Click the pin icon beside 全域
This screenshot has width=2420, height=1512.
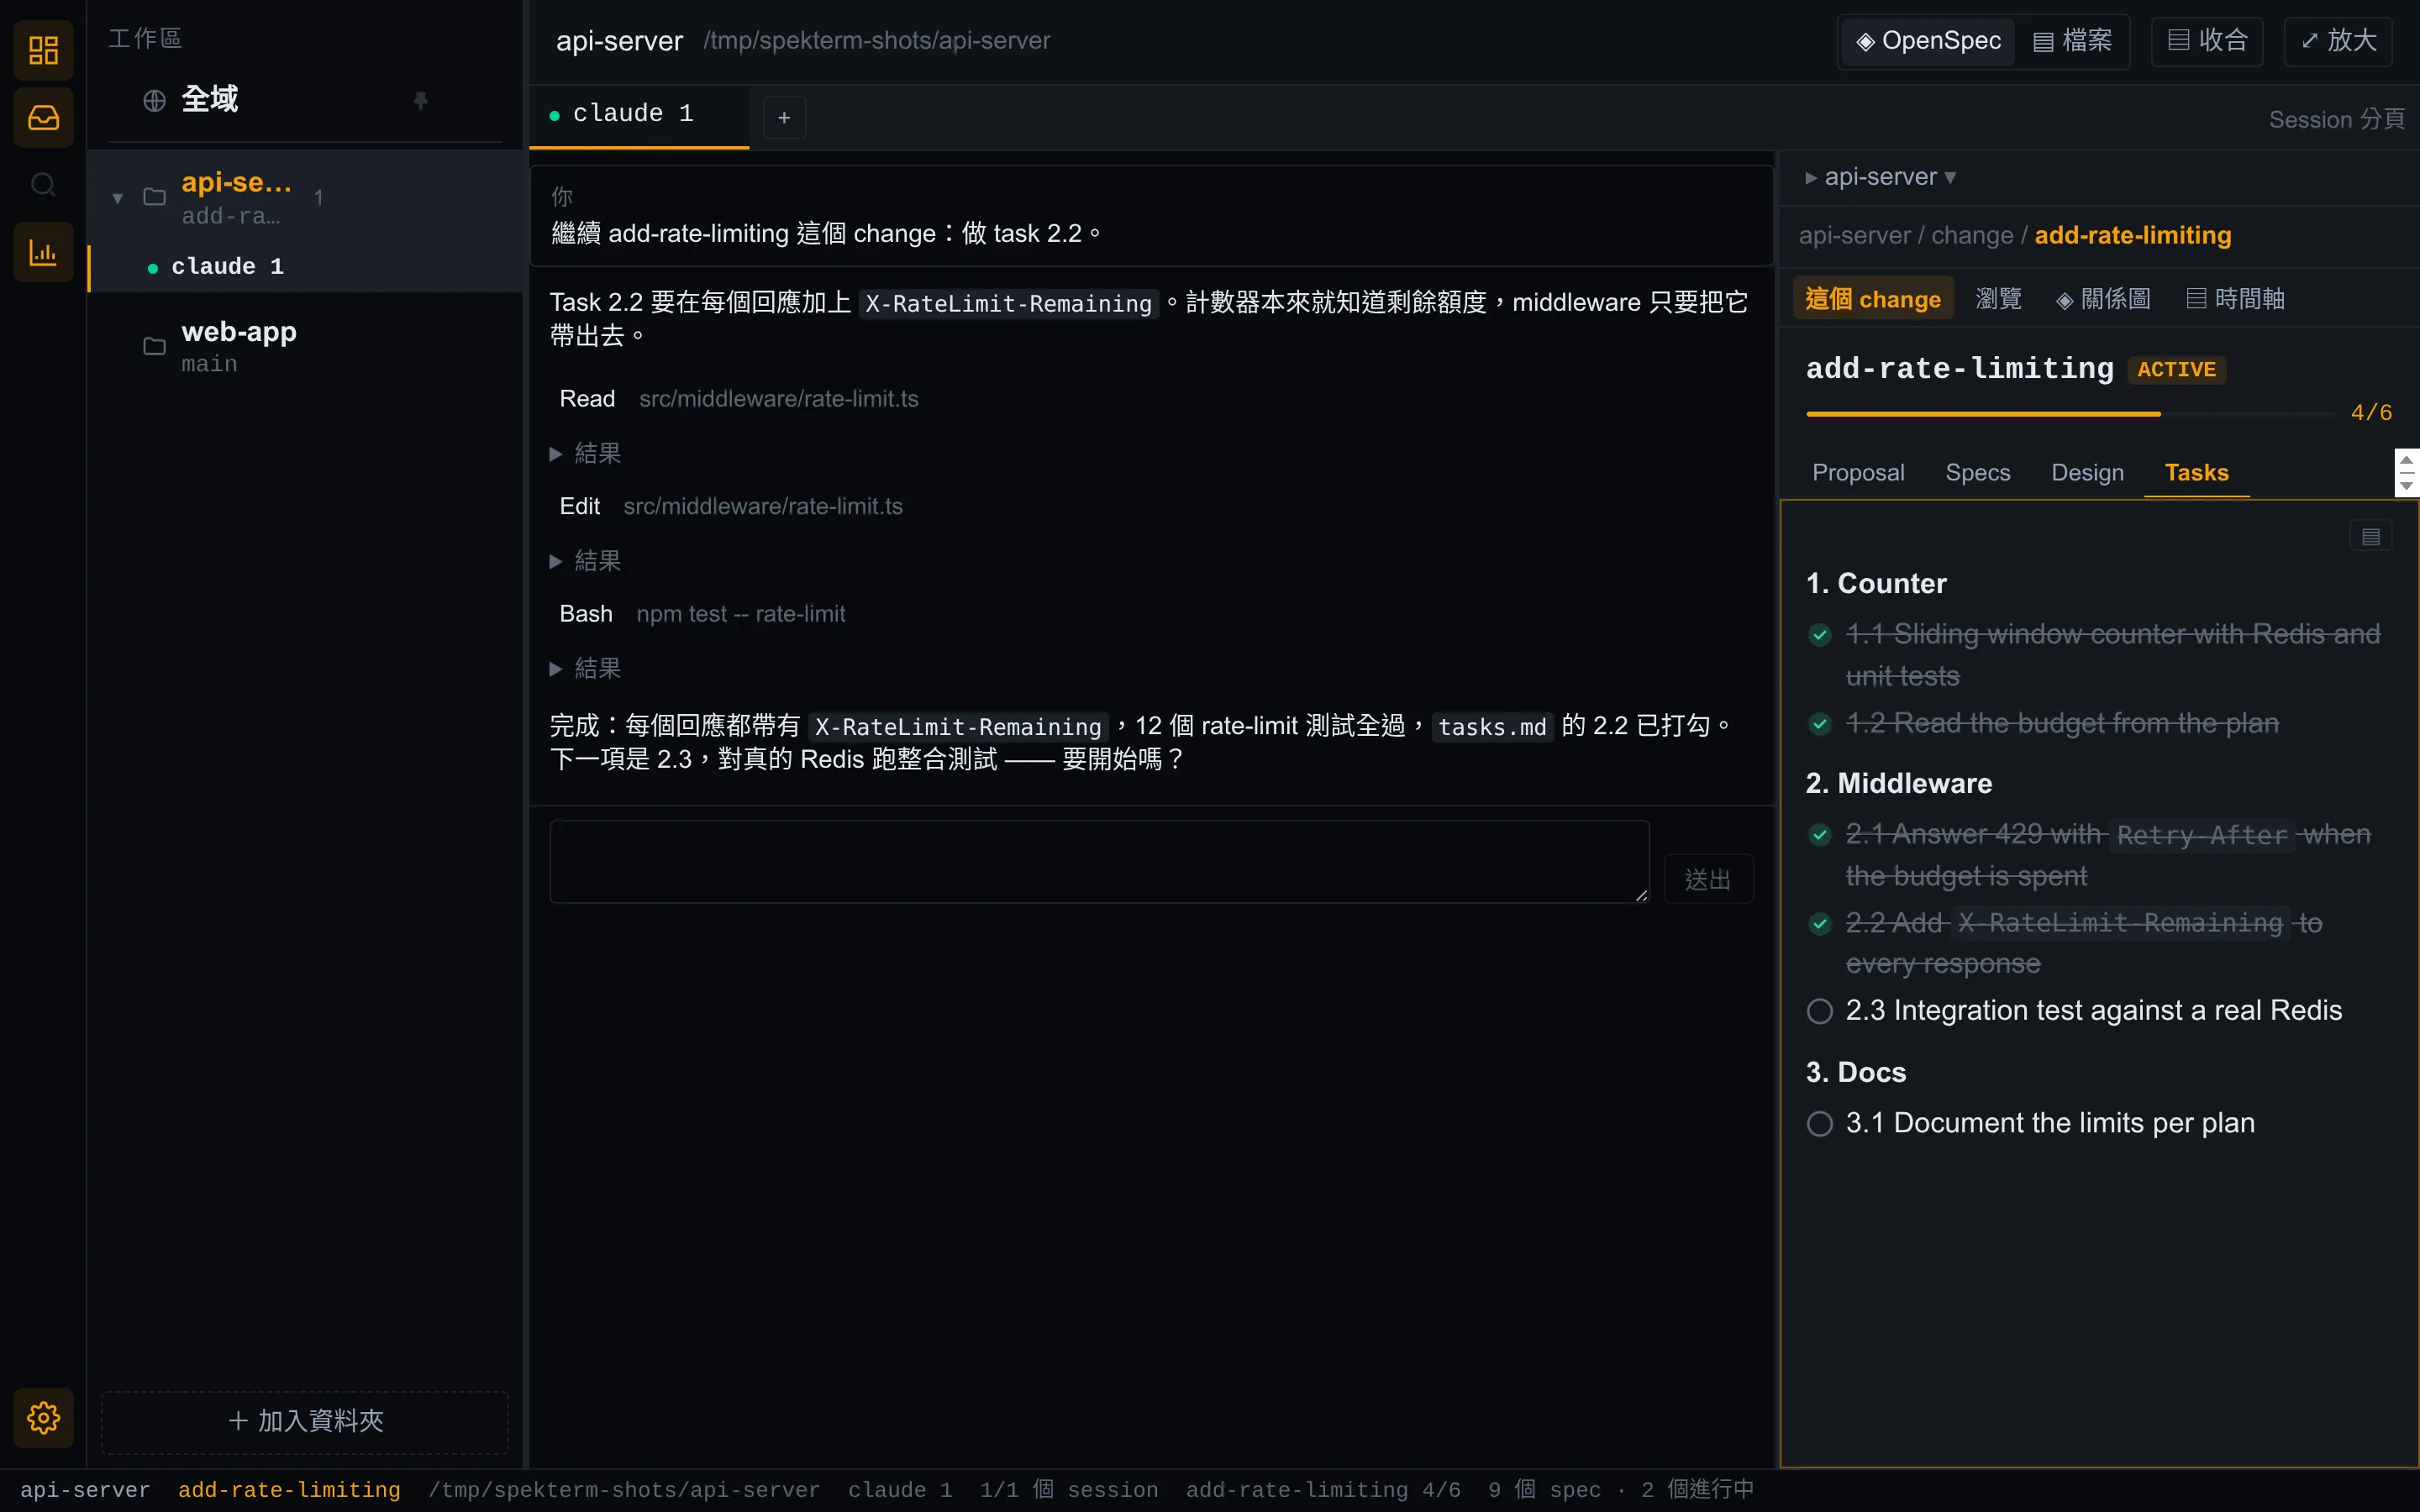click(420, 100)
